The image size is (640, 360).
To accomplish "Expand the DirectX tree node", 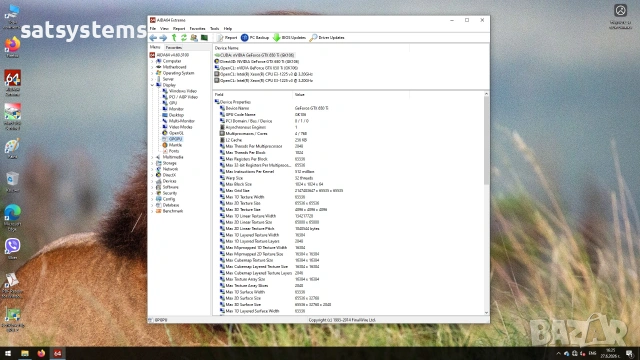I will click(x=153, y=175).
